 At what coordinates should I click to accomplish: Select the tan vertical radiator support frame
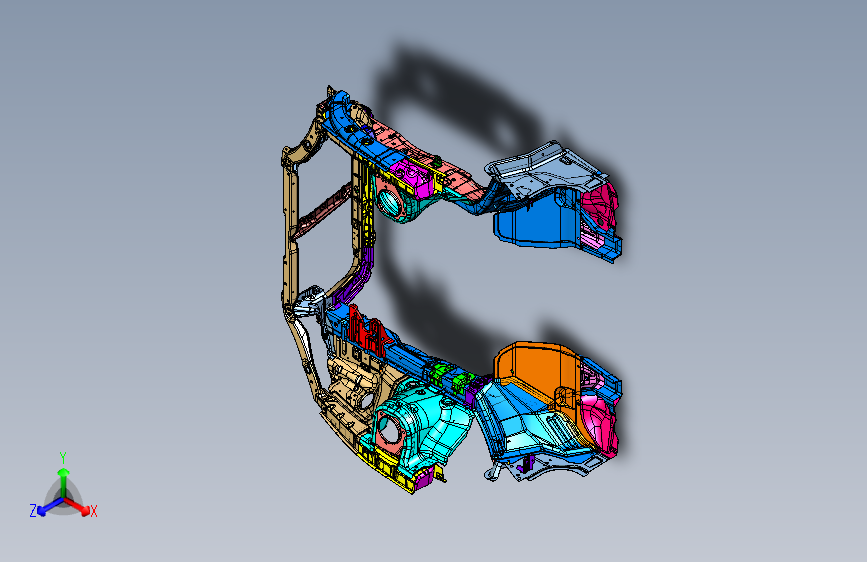(x=290, y=221)
